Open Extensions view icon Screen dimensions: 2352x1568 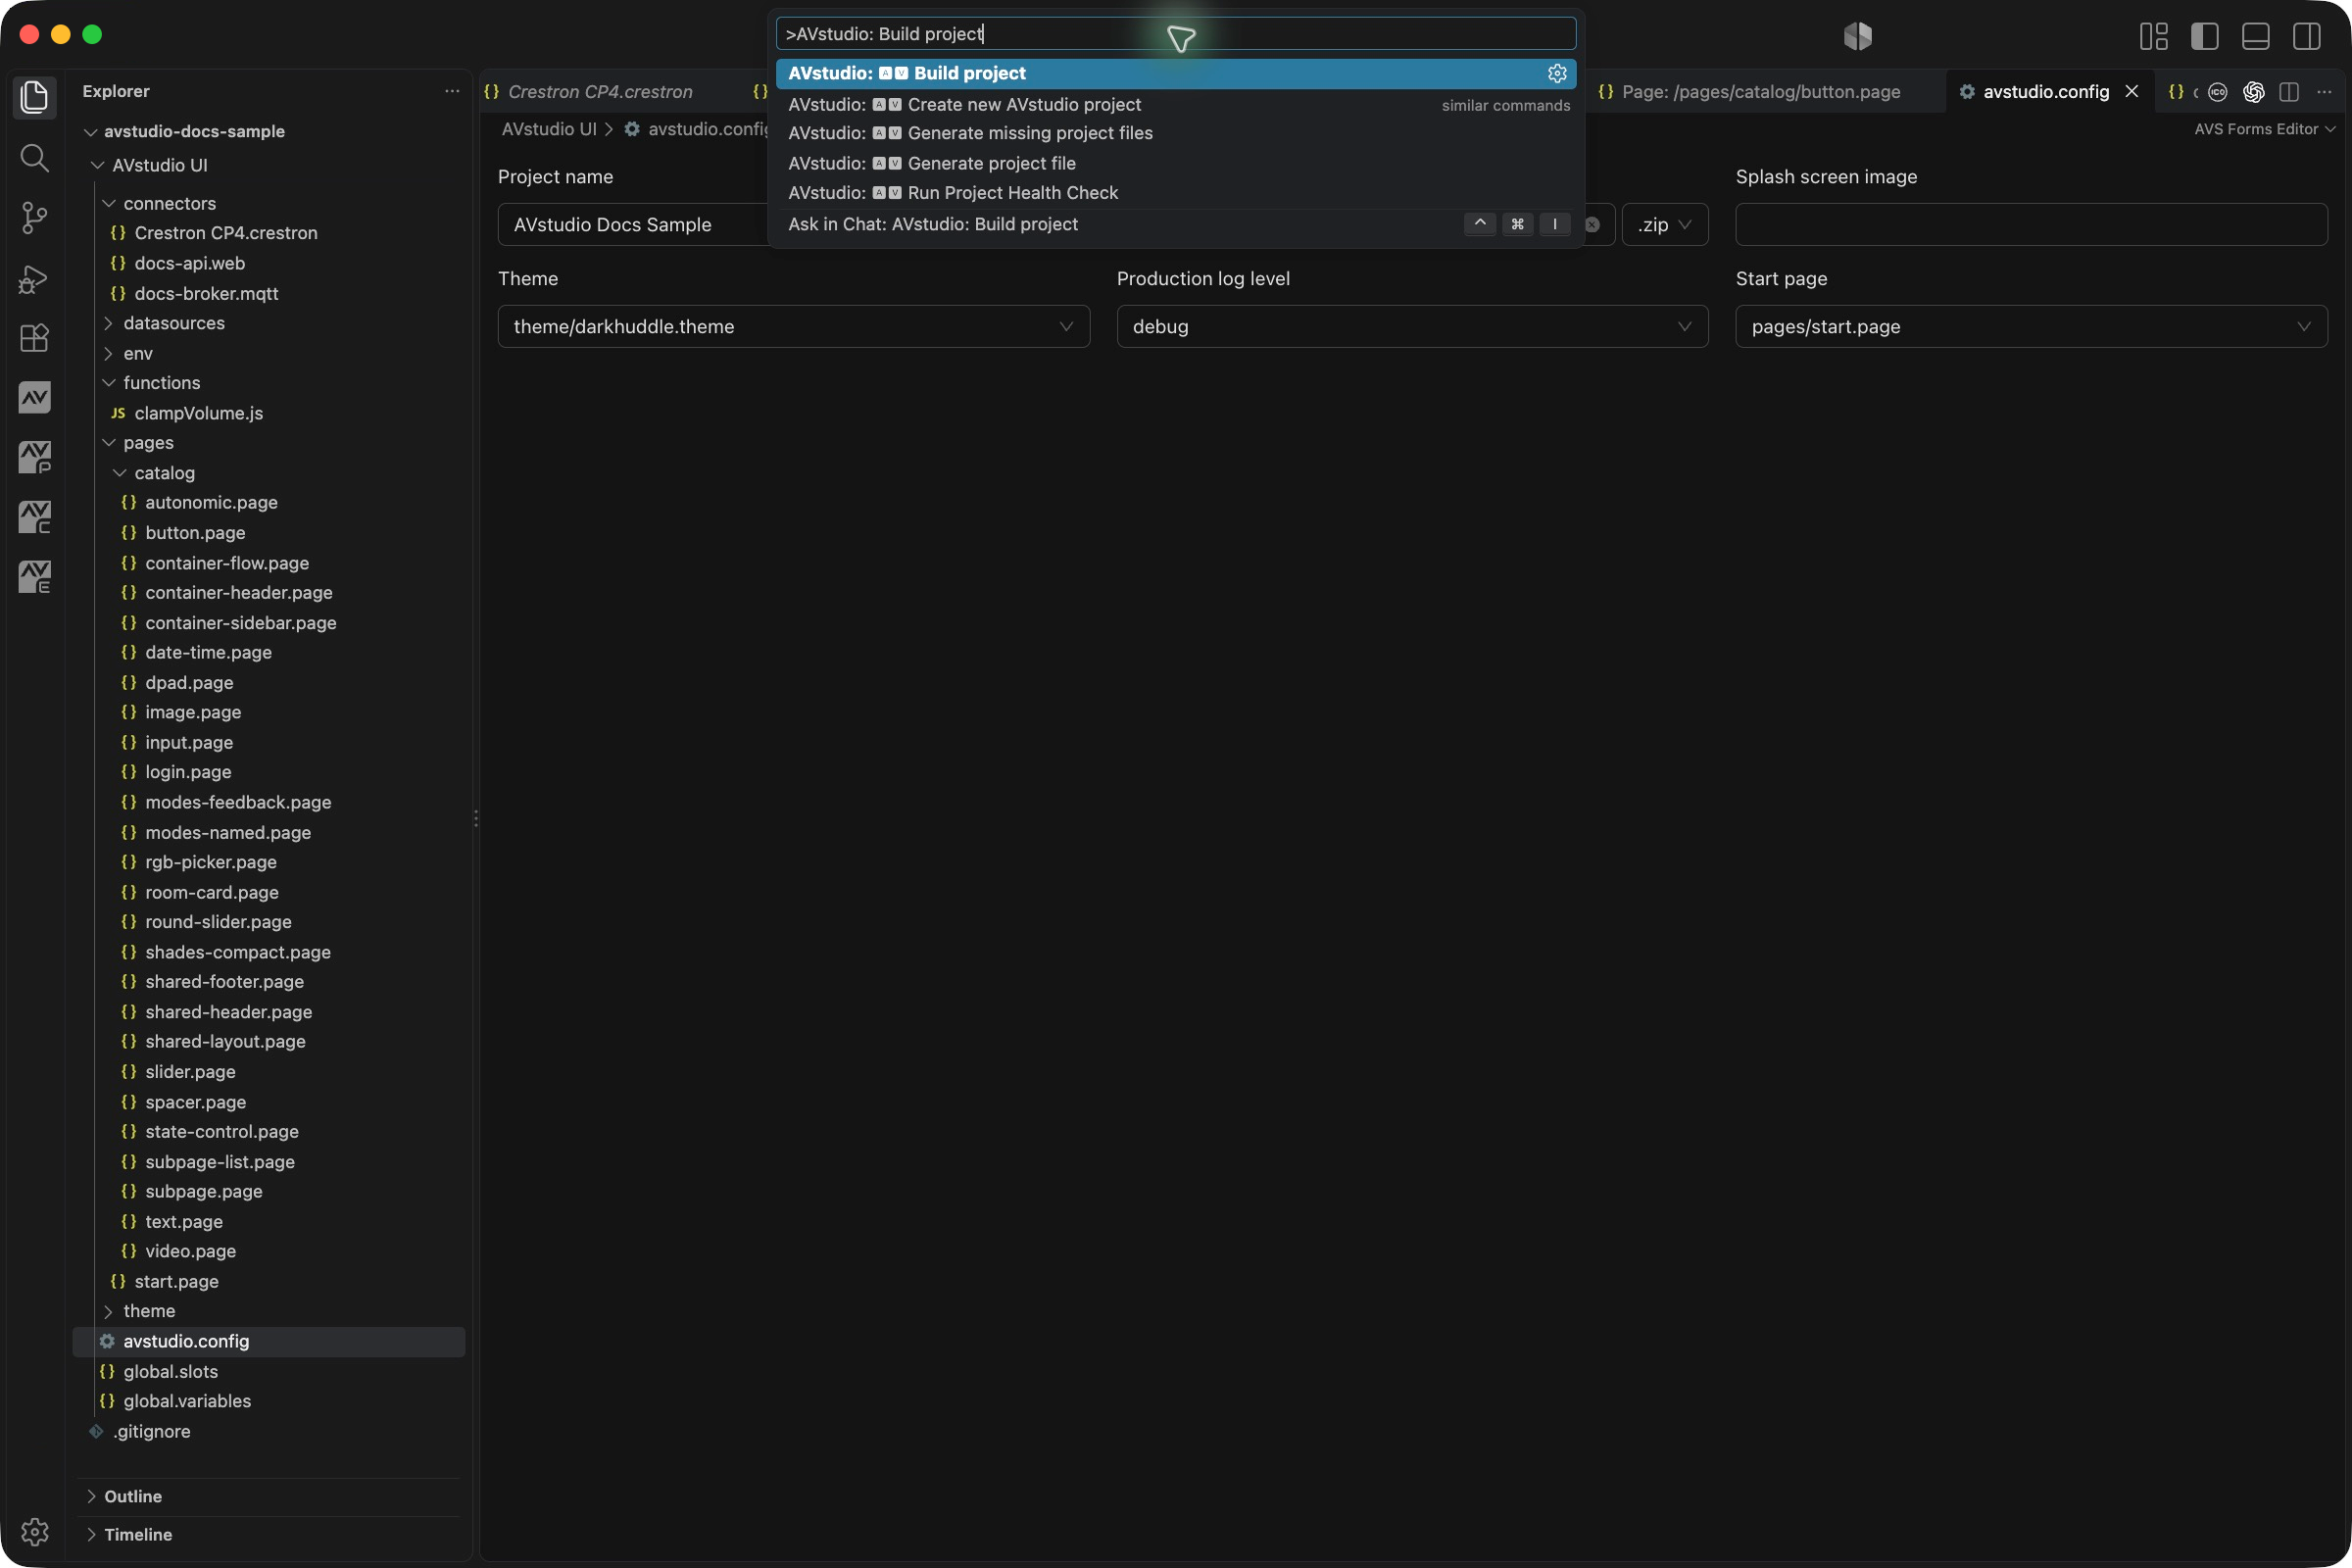(x=34, y=338)
